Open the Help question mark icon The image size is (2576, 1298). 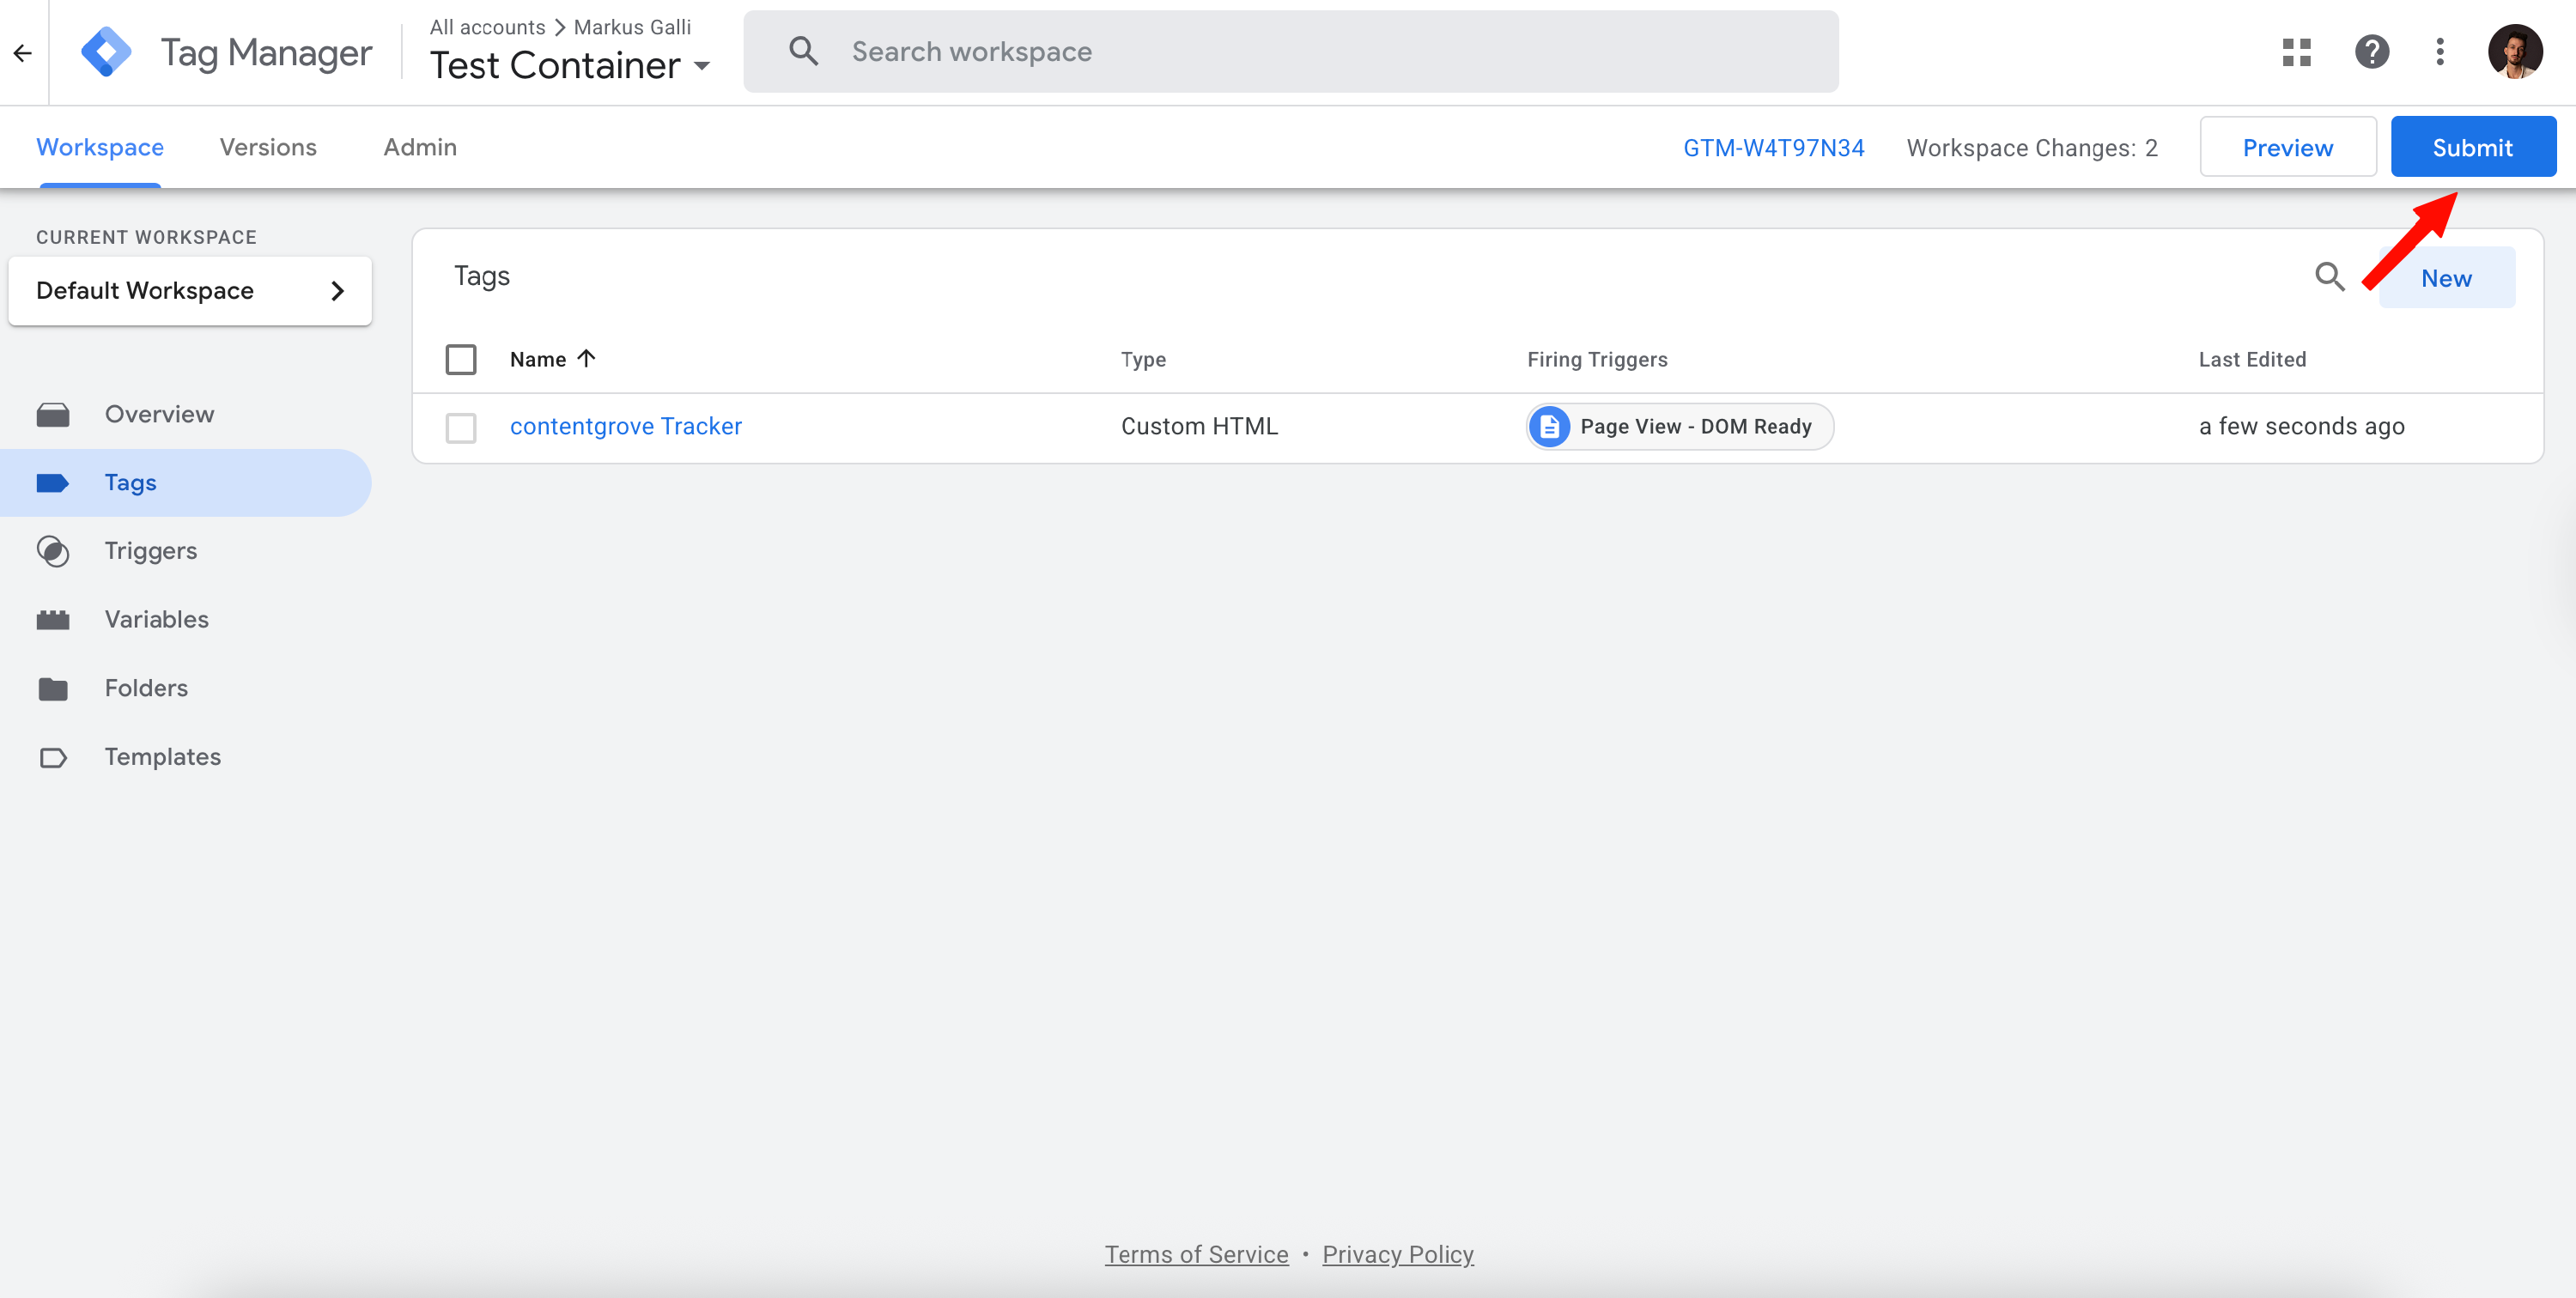[2371, 52]
